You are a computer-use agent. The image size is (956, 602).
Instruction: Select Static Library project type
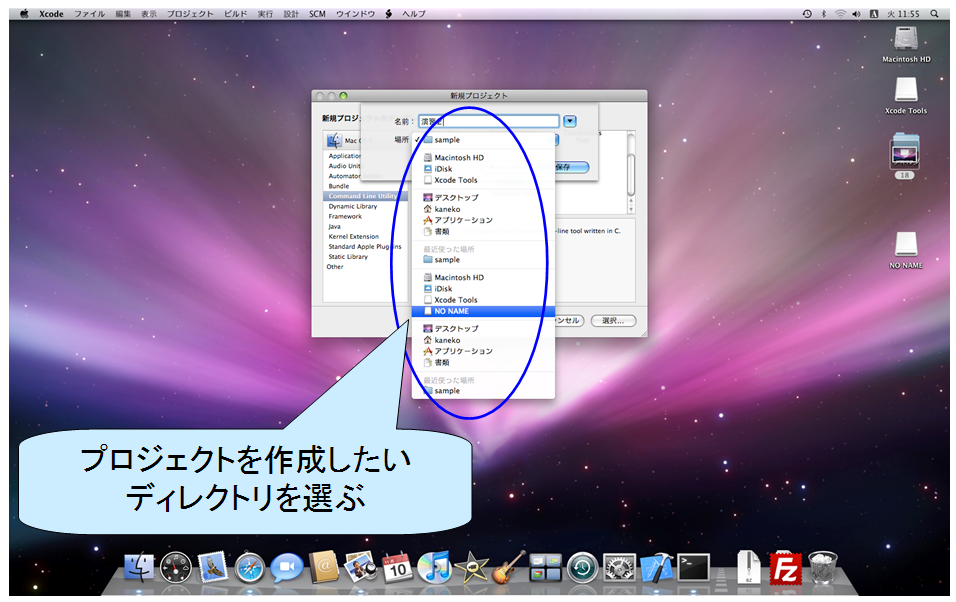click(x=348, y=257)
